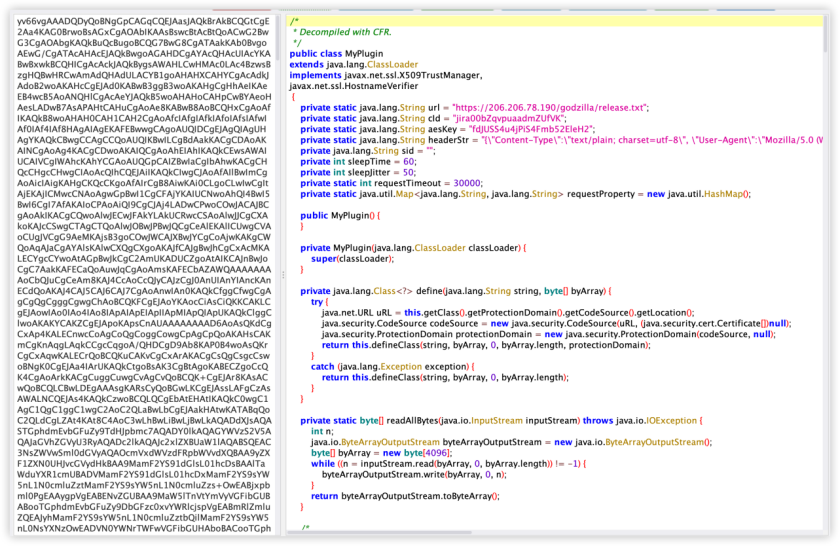Click the "new java.io.ByteArrayOutputStream()" line
This screenshot has height=546, width=840.
click(x=512, y=442)
